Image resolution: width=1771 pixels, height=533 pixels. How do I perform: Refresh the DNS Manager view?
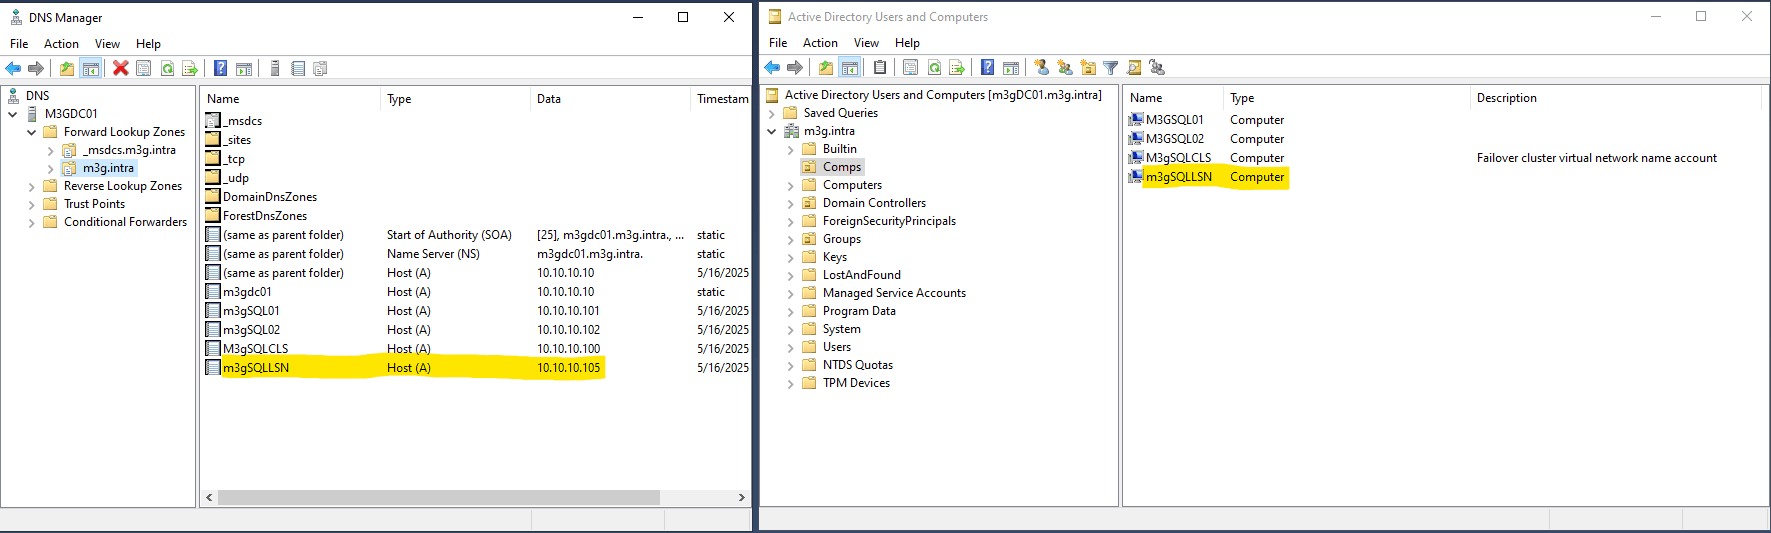pyautogui.click(x=167, y=68)
